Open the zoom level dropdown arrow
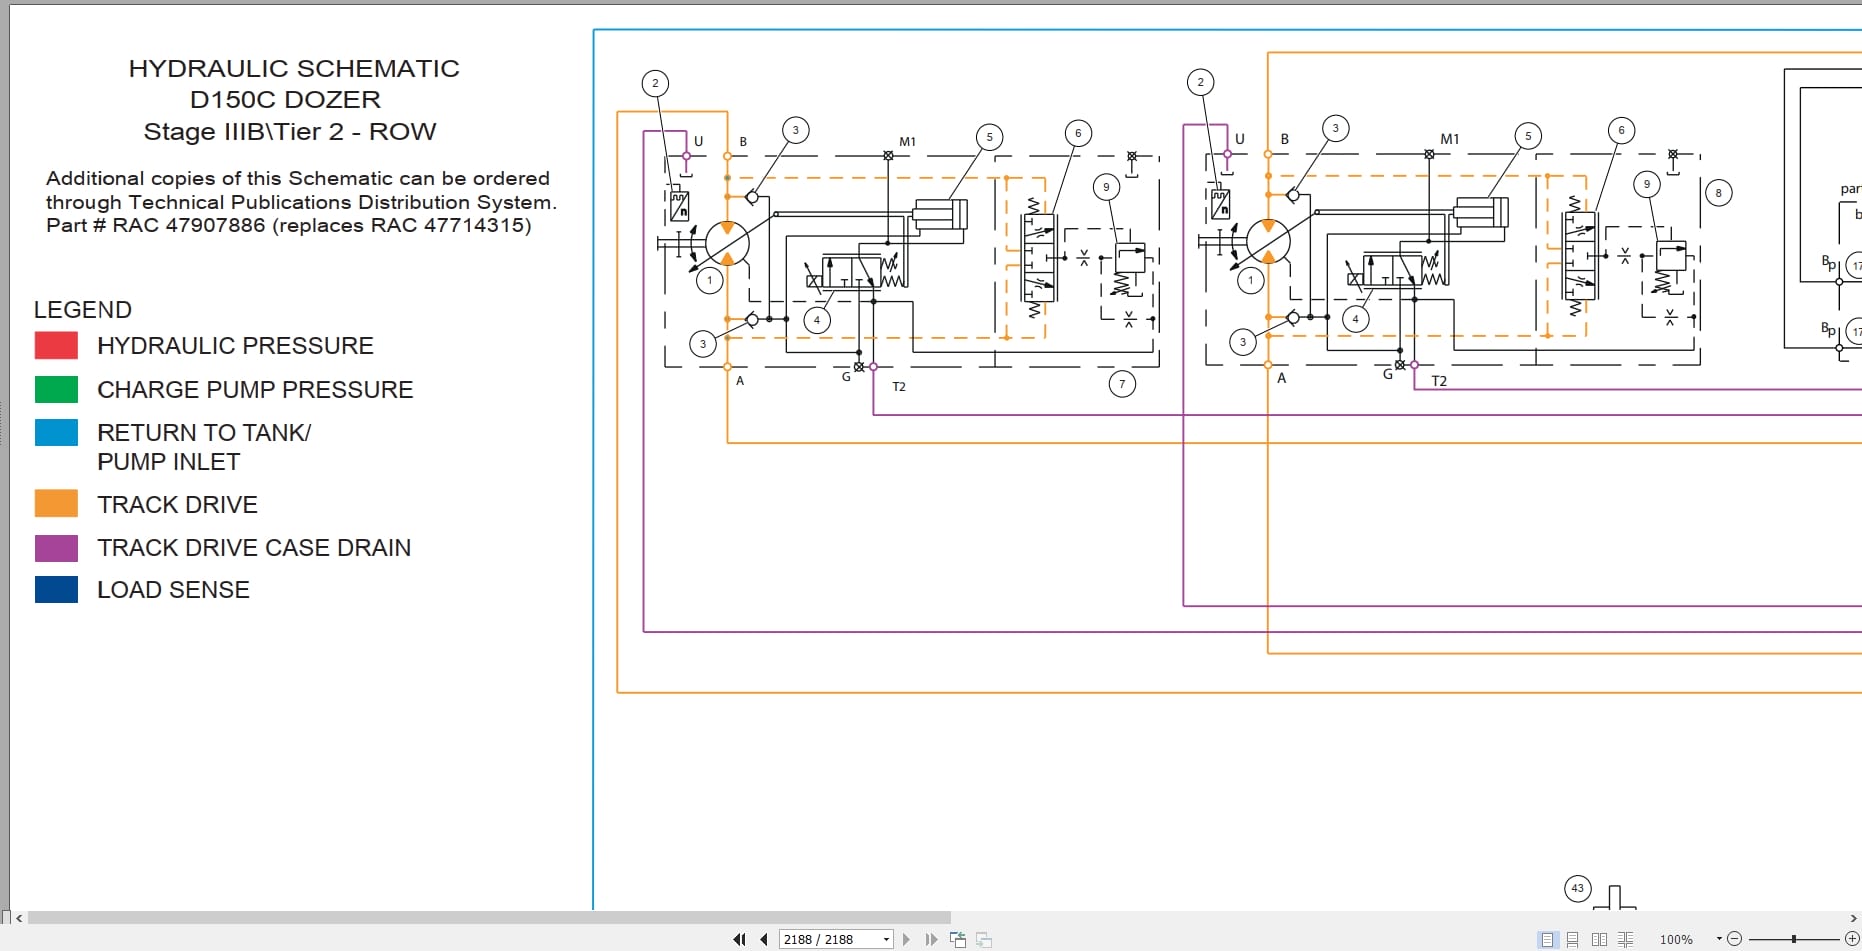Viewport: 1862px width, 951px height. click(x=1719, y=939)
